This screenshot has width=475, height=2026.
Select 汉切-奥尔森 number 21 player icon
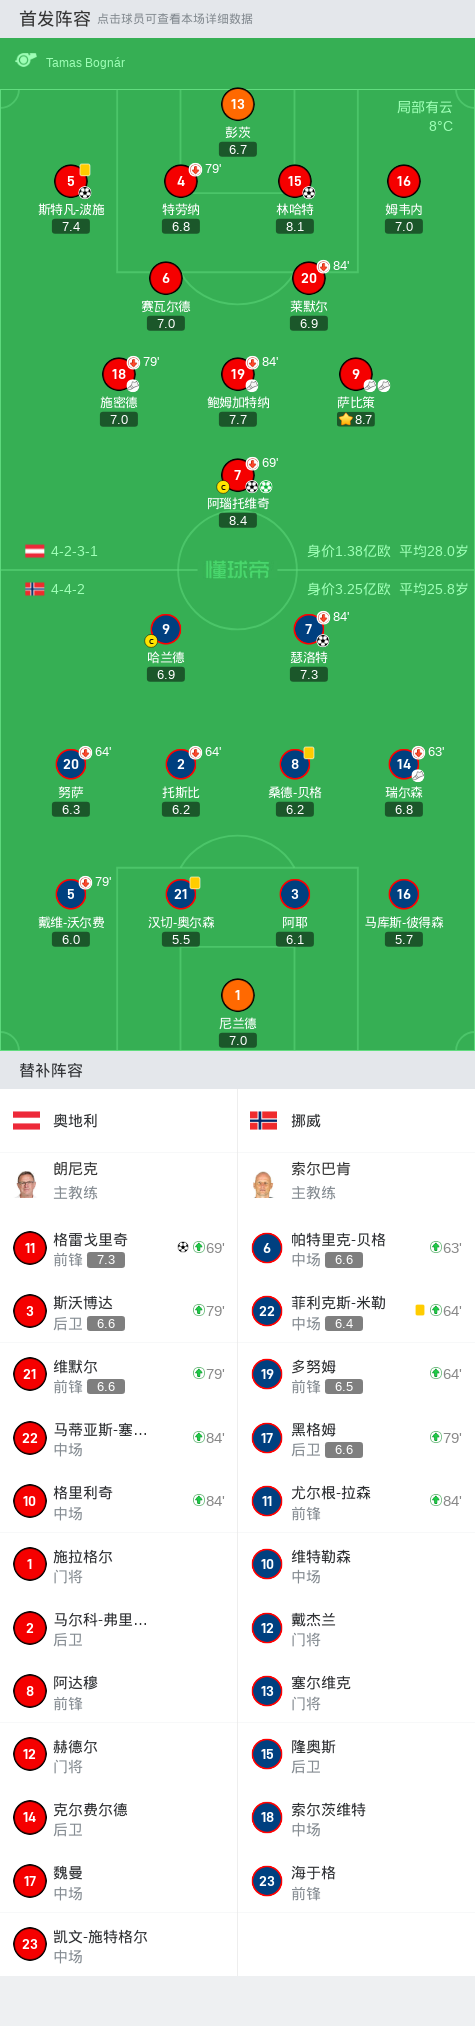point(180,894)
